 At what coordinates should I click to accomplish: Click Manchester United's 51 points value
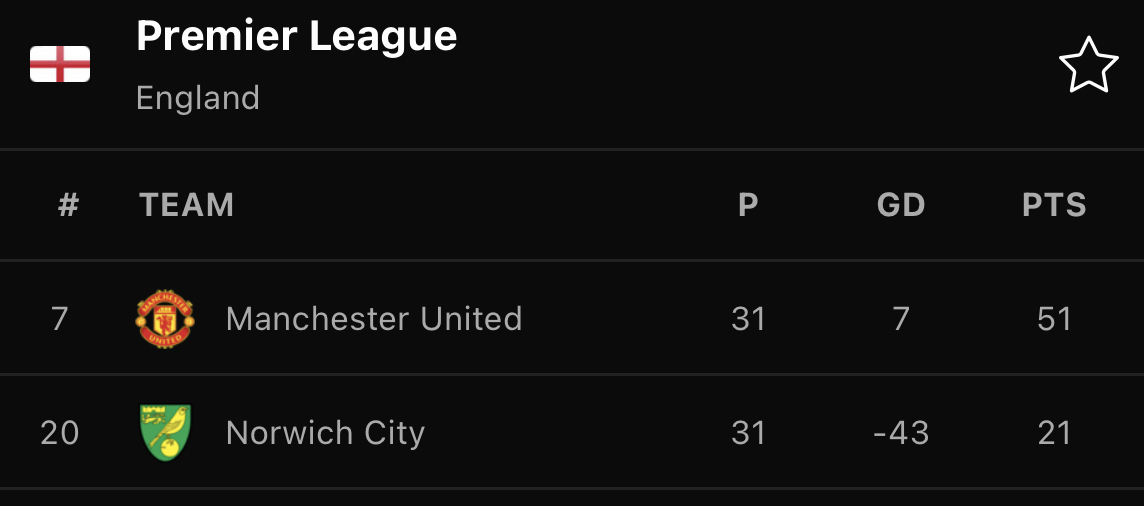click(1054, 319)
